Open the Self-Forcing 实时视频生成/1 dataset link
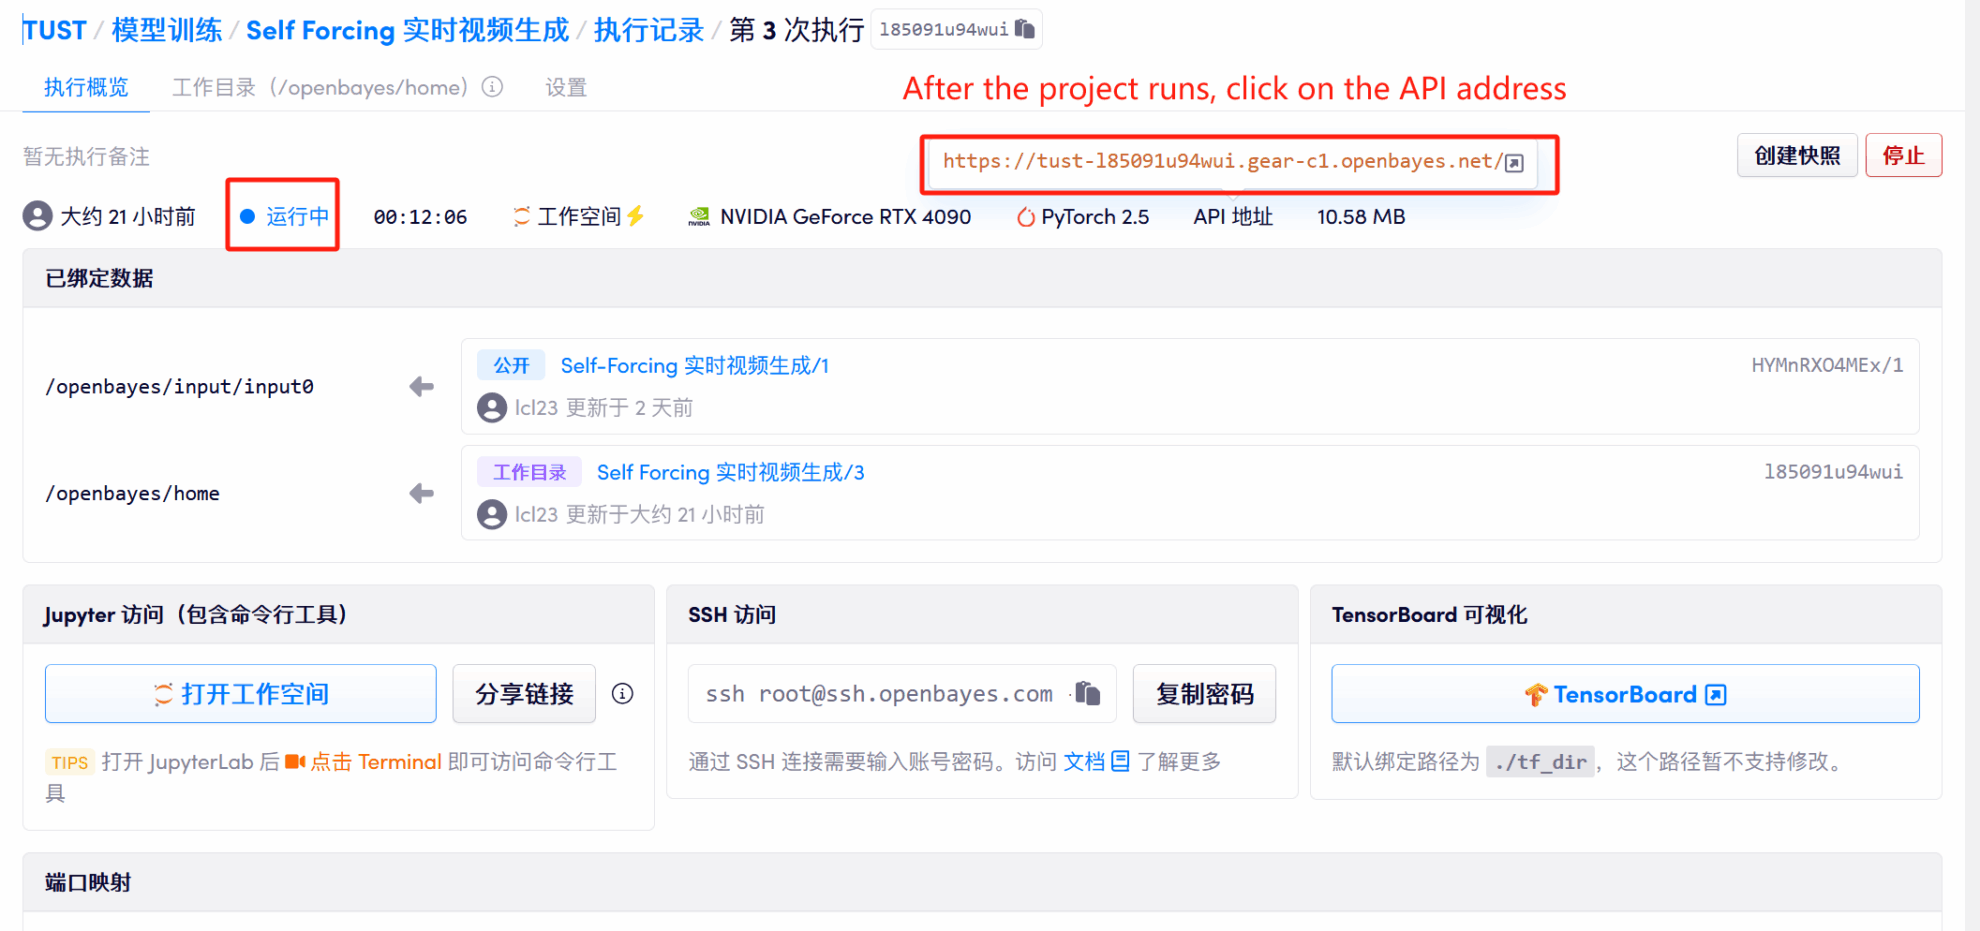The image size is (1980, 931). pos(694,366)
